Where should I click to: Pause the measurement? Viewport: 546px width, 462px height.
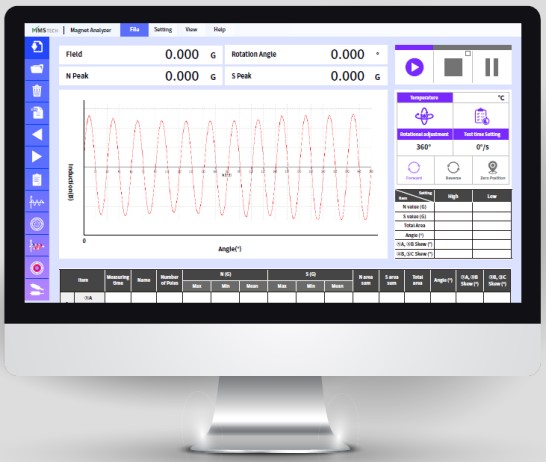click(492, 67)
